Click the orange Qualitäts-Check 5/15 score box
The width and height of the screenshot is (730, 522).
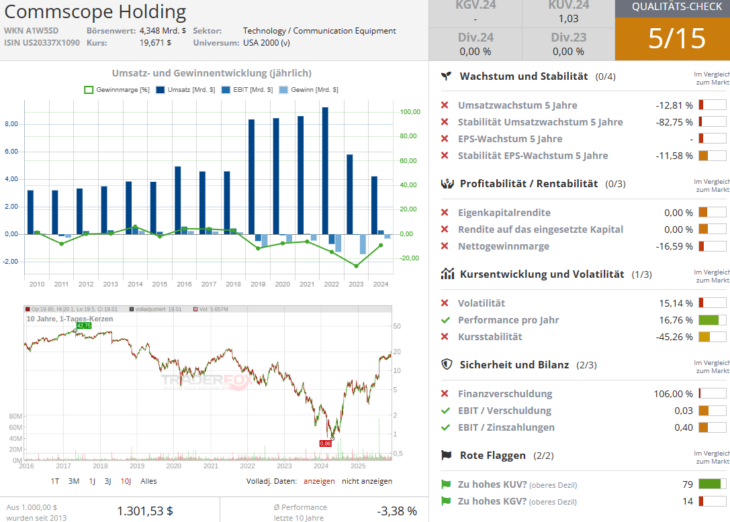[672, 38]
